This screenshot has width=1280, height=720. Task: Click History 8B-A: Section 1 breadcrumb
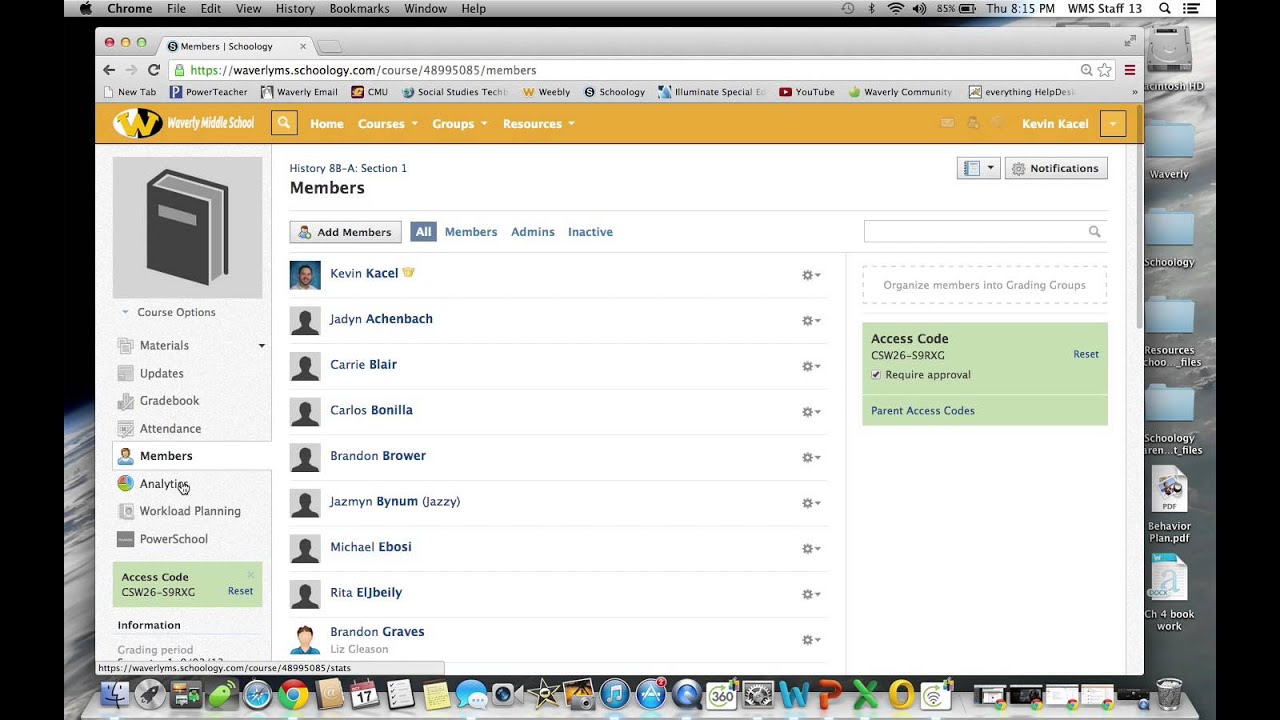tap(348, 168)
